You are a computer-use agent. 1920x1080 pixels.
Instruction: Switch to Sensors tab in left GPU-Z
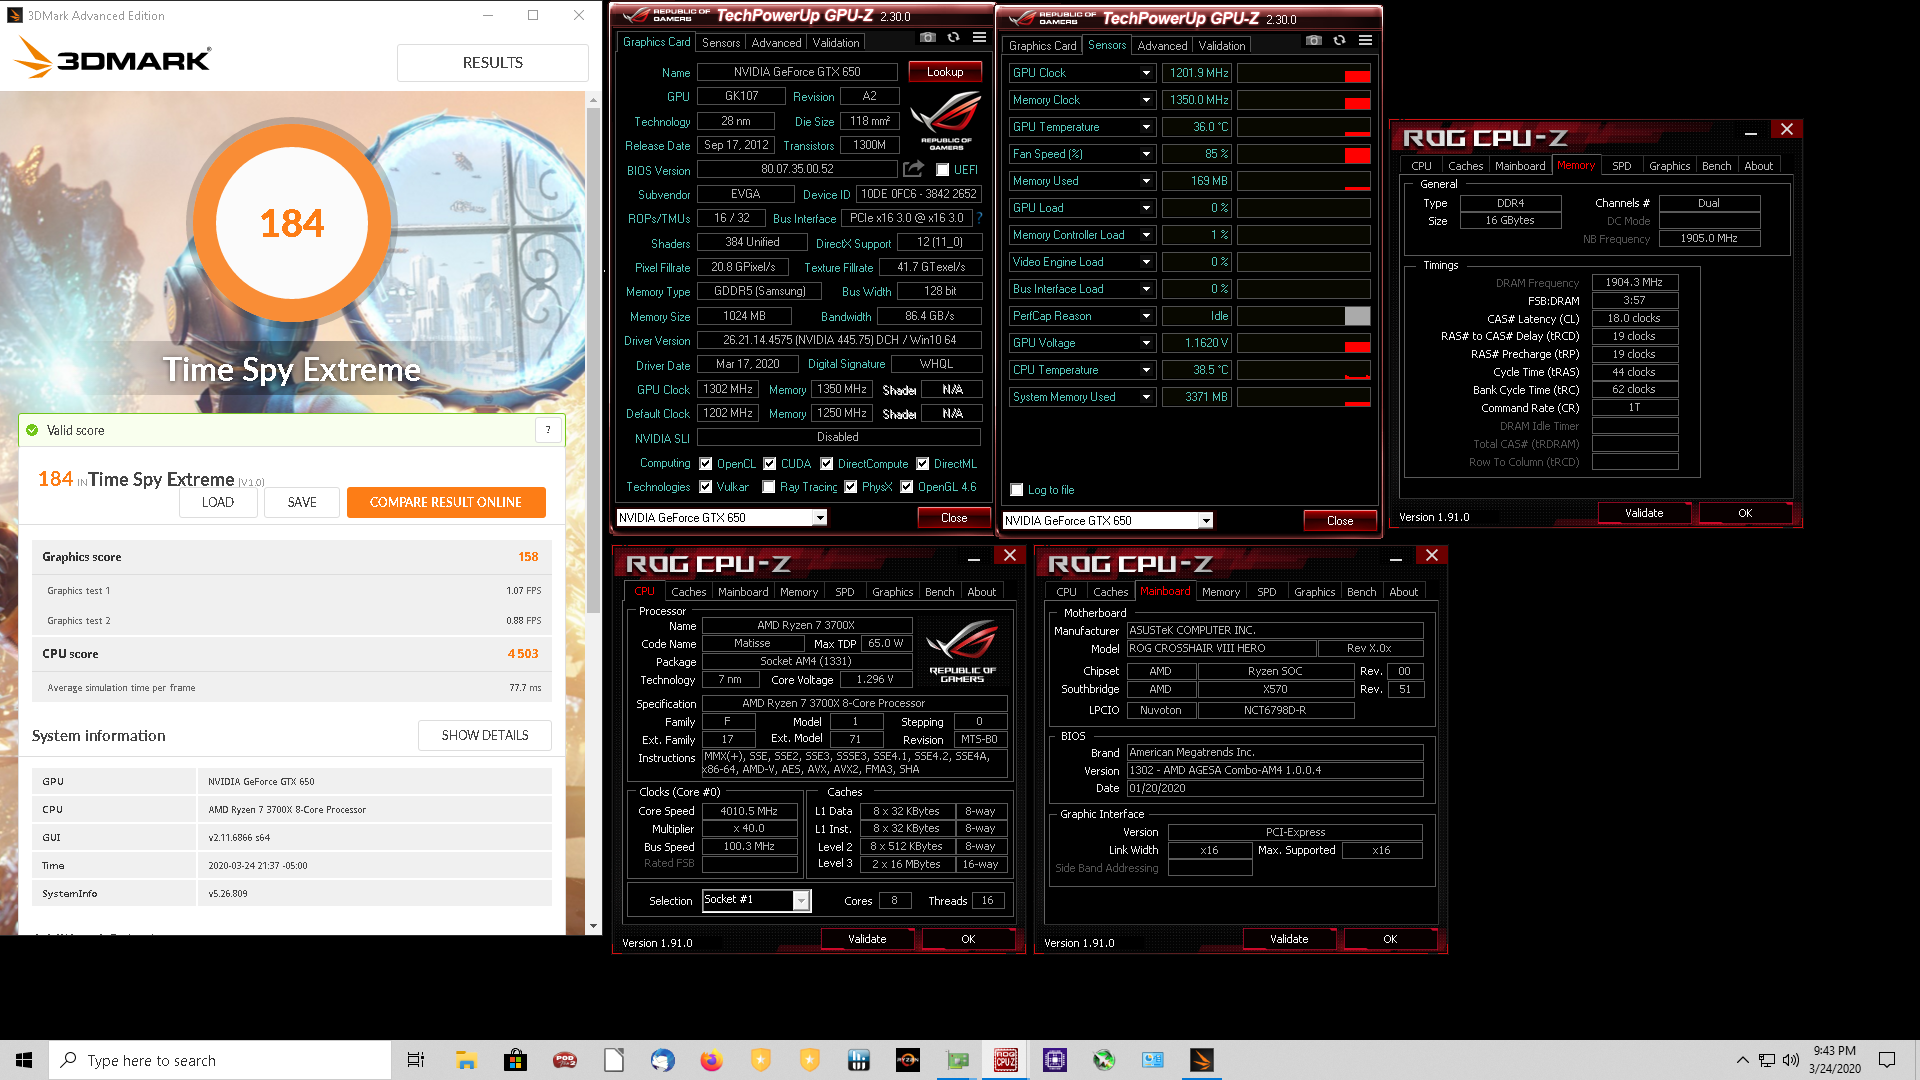721,43
